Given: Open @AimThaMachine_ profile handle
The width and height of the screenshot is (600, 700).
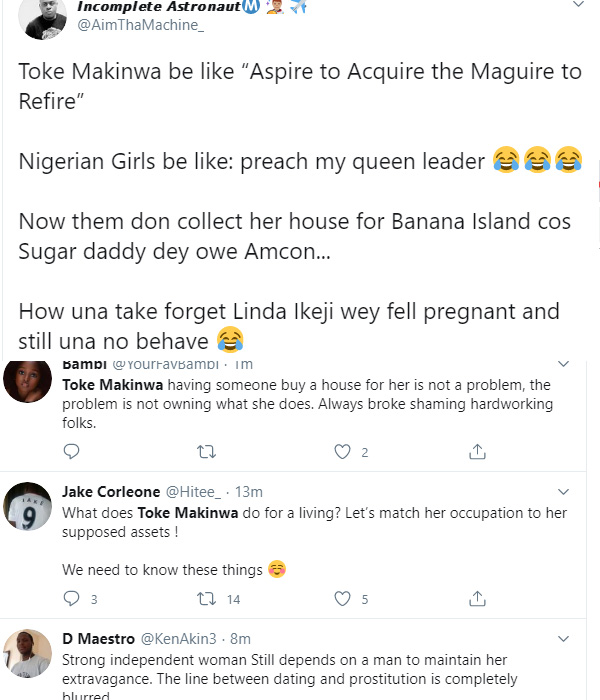Looking at the screenshot, I should pos(141,25).
